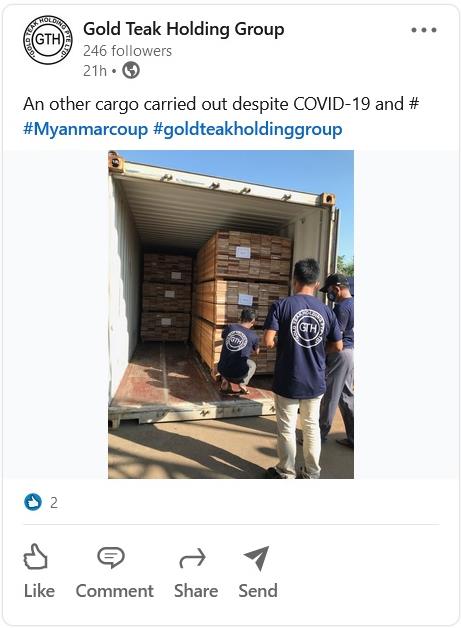Open the #goldteakholdinggroup hashtag
Image resolution: width=461 pixels, height=628 pixels.
click(248, 130)
